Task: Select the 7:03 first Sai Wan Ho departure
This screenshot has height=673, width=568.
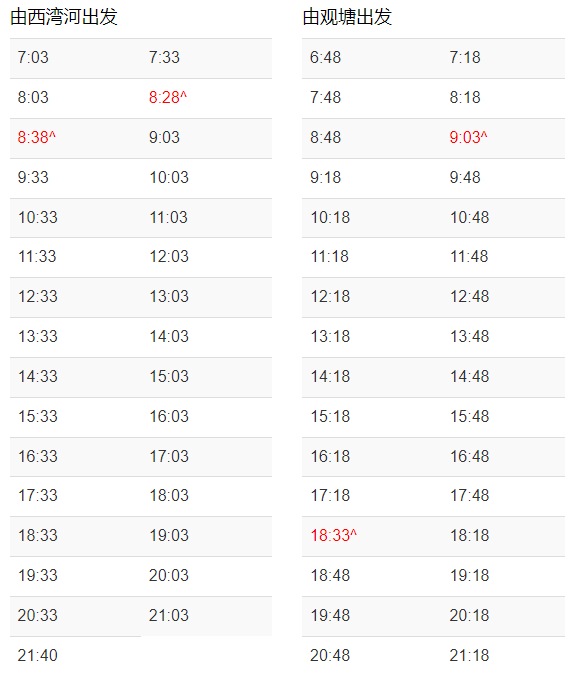Action: point(33,58)
